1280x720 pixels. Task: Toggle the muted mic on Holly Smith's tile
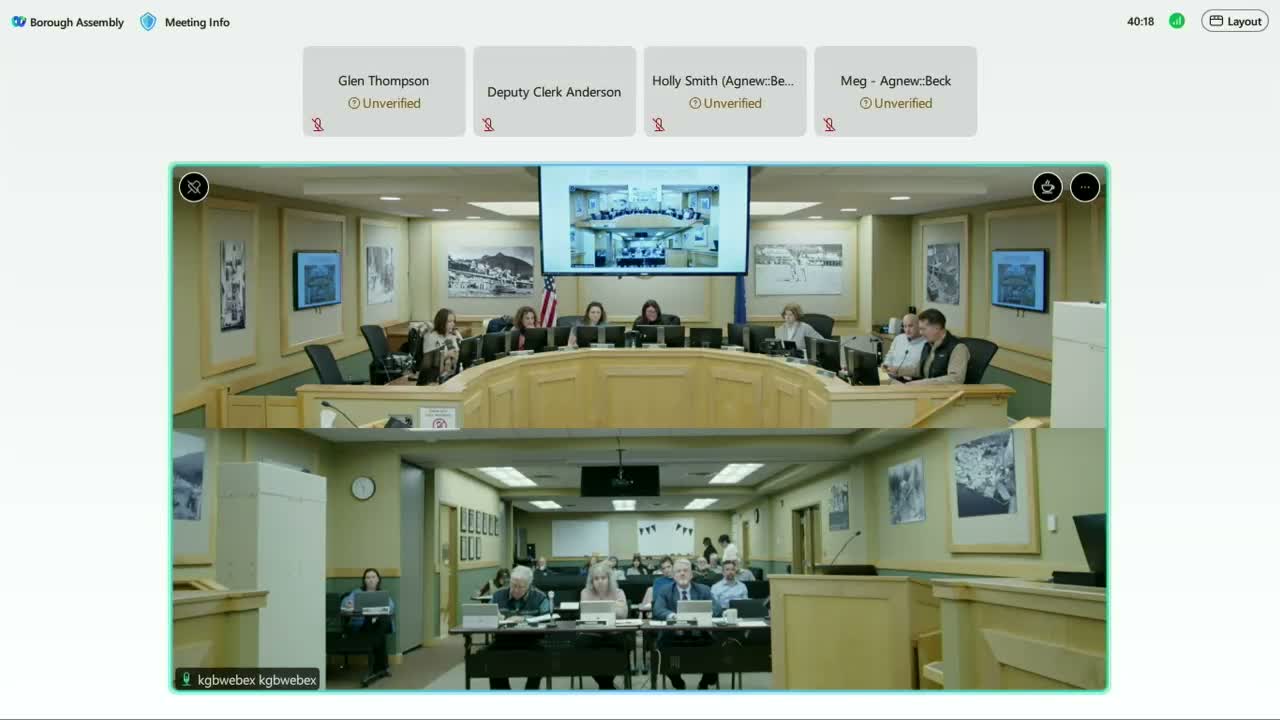pos(658,124)
